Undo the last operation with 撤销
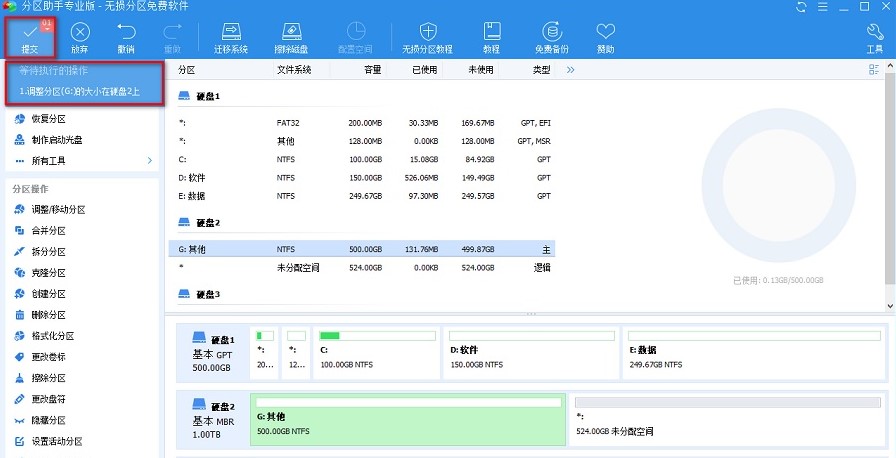This screenshot has height=458, width=896. [126, 37]
